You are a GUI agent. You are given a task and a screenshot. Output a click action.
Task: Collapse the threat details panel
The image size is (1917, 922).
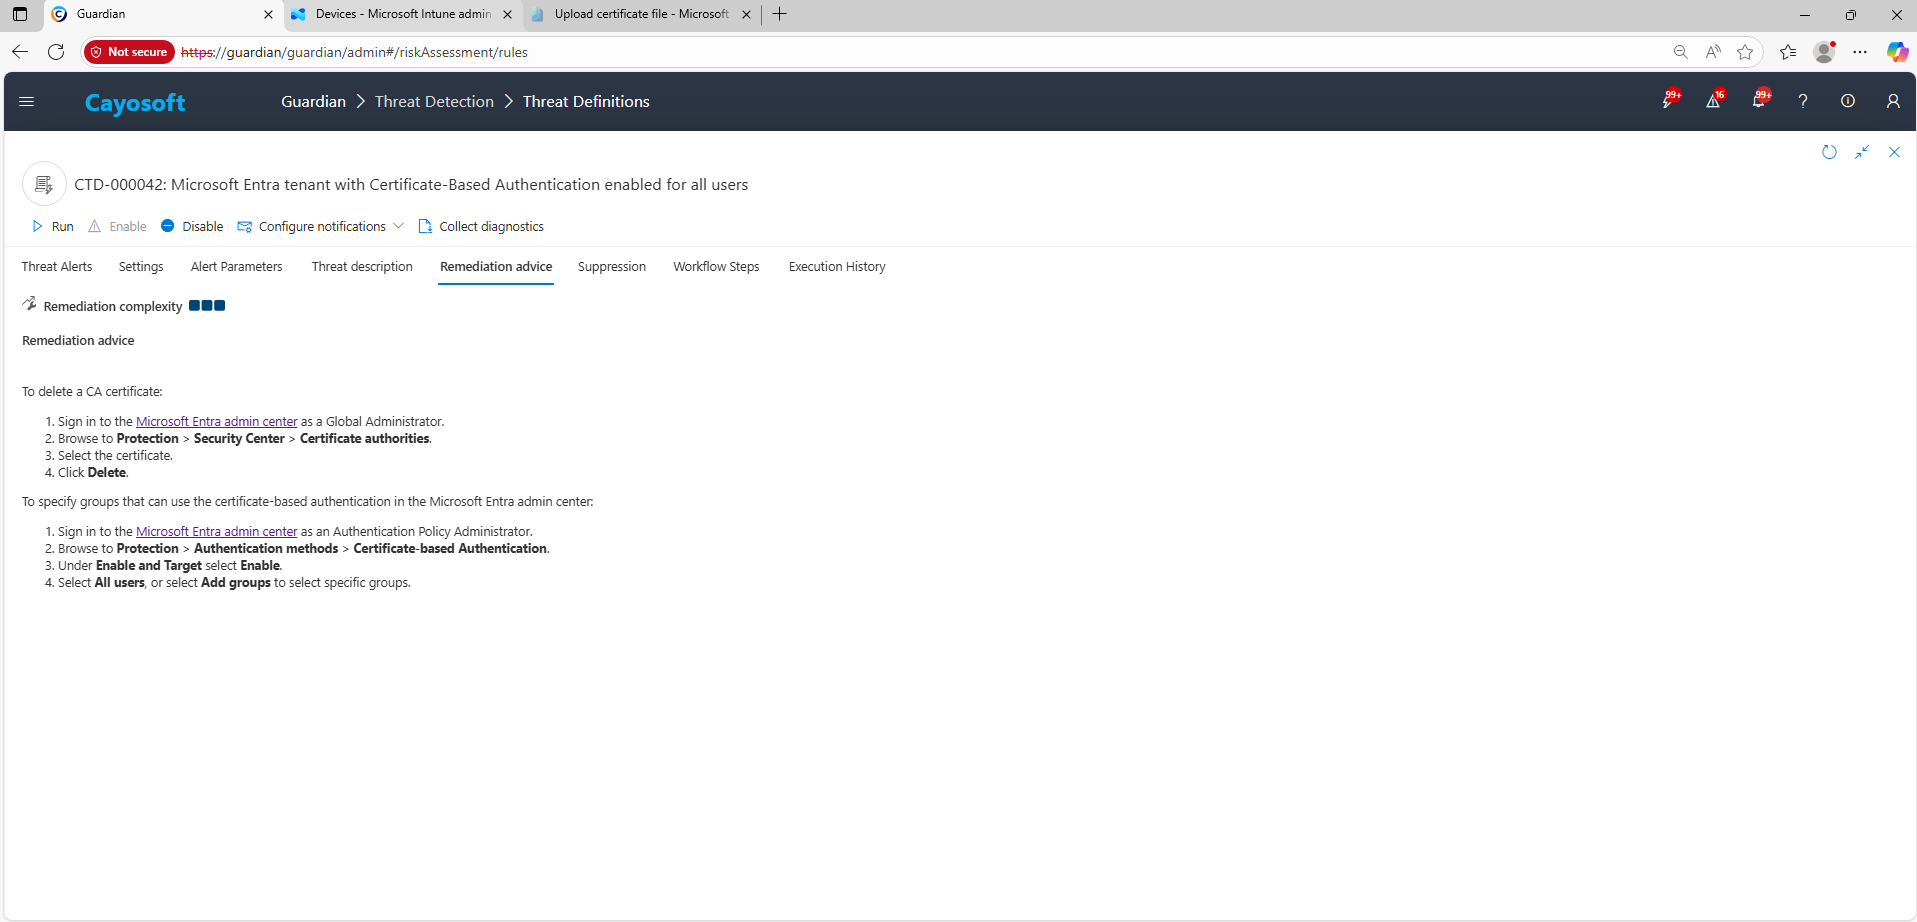(x=1861, y=152)
